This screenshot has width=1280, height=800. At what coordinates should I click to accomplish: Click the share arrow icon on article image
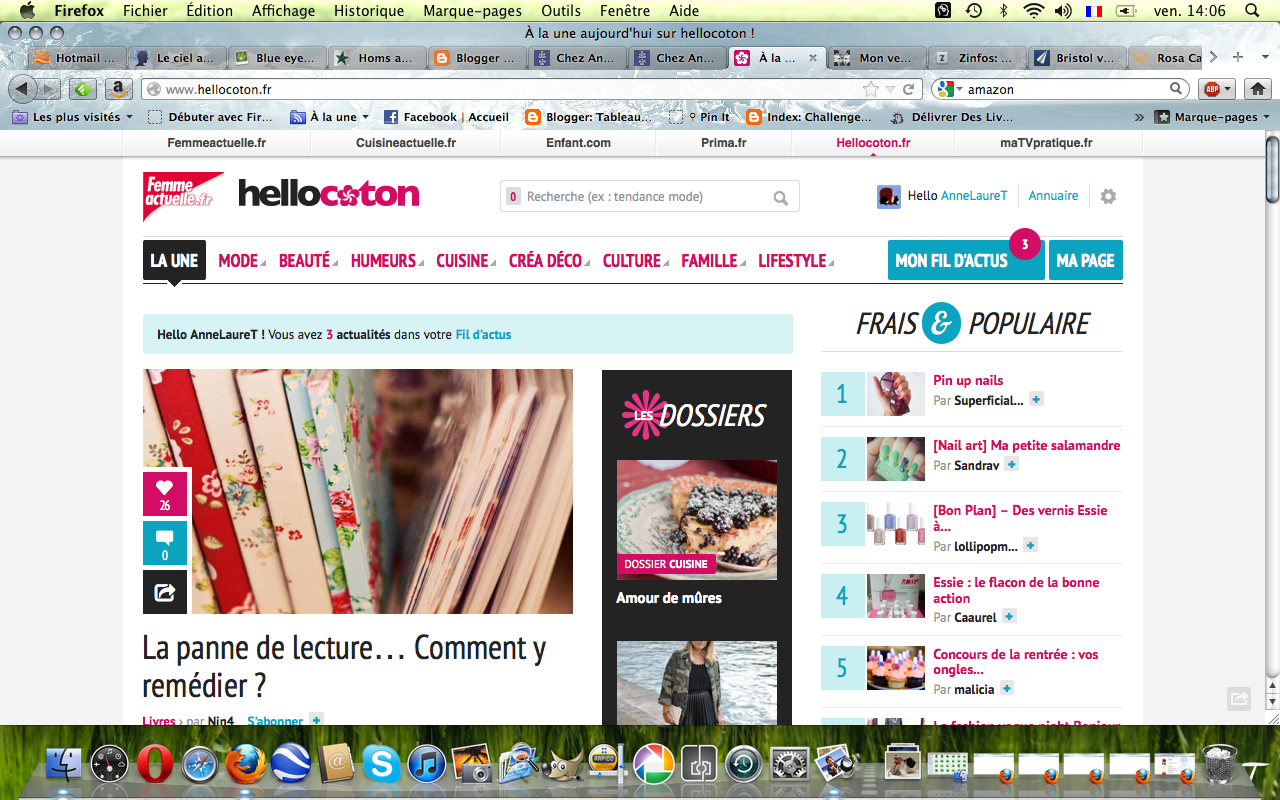165,592
